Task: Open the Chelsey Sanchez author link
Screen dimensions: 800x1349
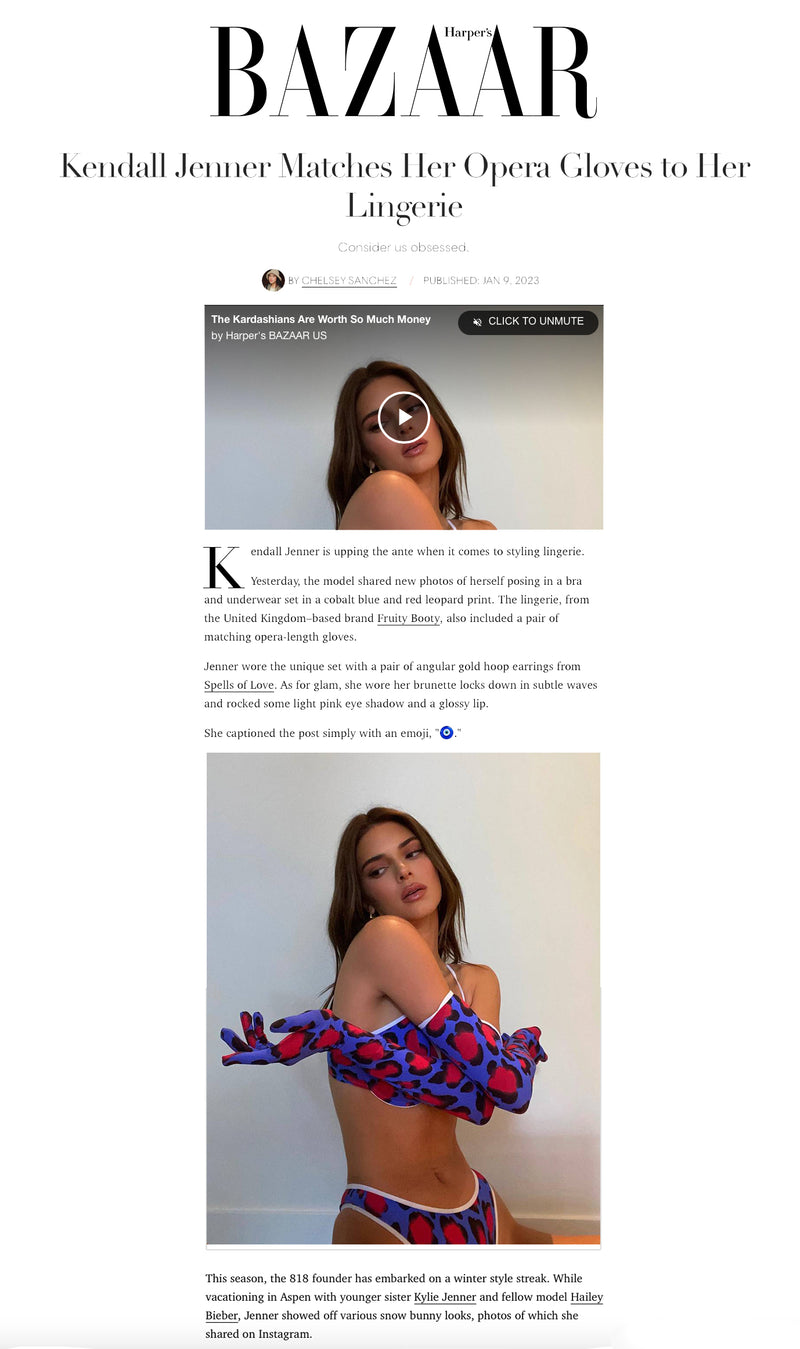Action: coord(349,280)
